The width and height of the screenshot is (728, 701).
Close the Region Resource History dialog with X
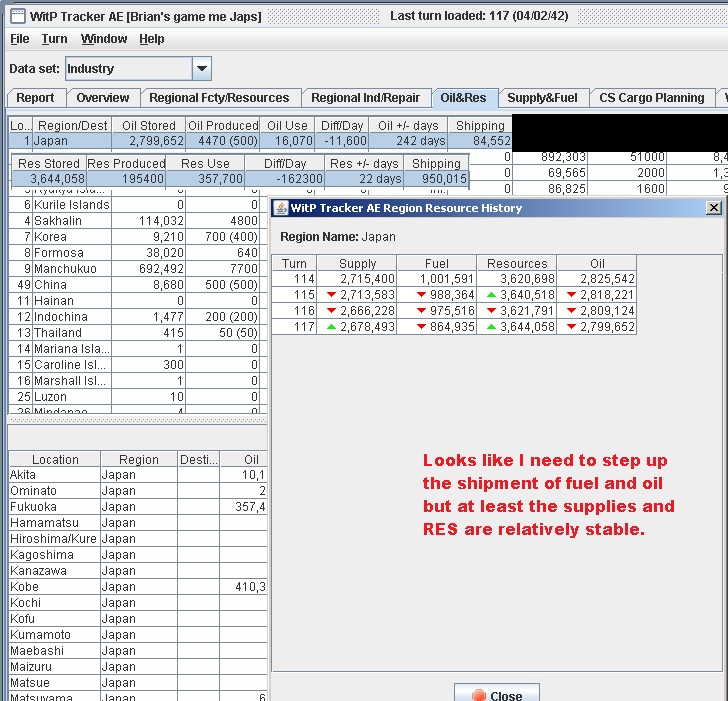pos(714,208)
